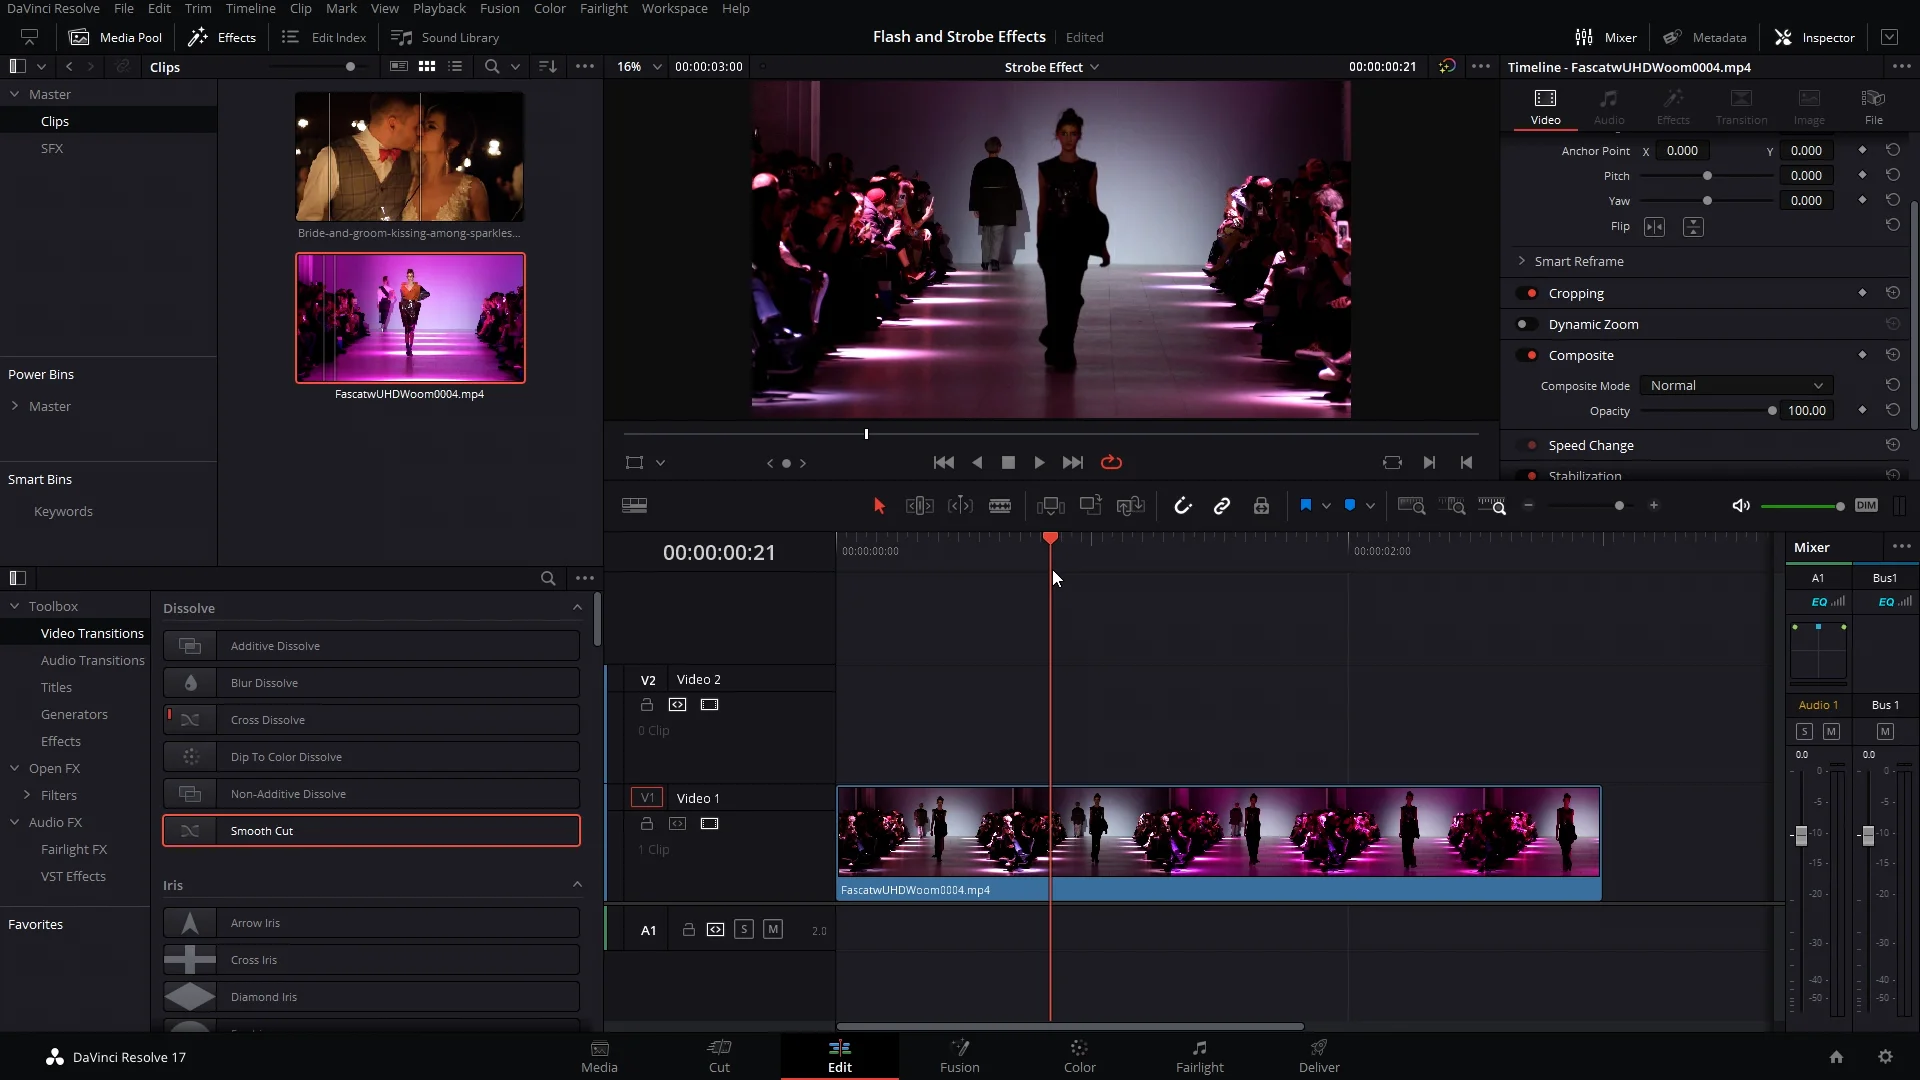
Task: Open the Sound Library panel
Action: 446,37
